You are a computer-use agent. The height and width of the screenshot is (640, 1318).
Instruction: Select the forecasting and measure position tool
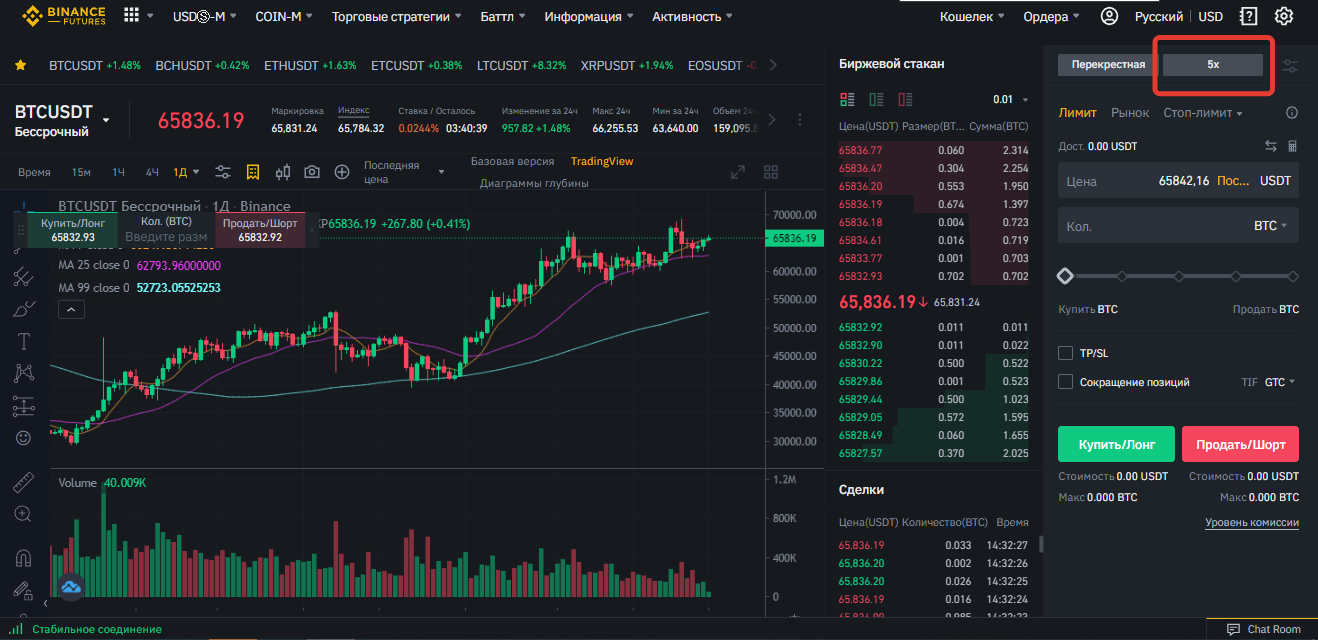(24, 406)
